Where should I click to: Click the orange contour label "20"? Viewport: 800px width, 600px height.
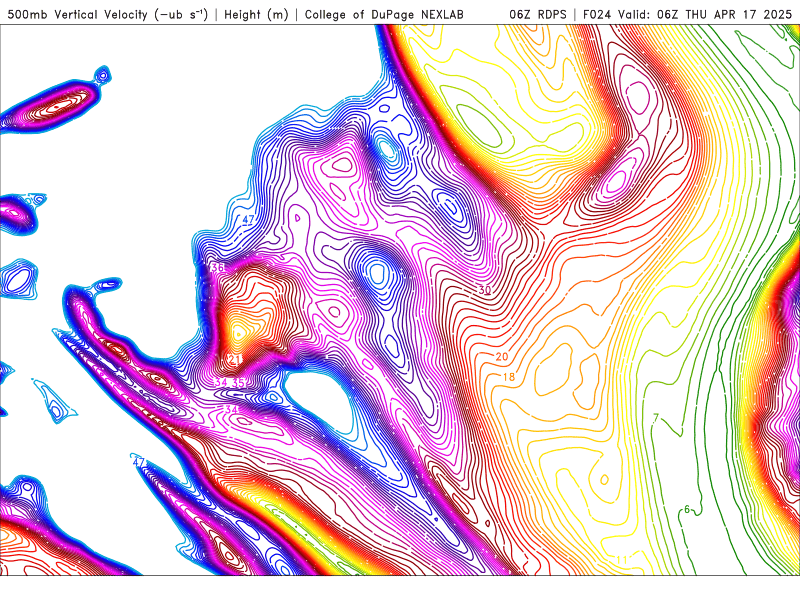[x=502, y=357]
